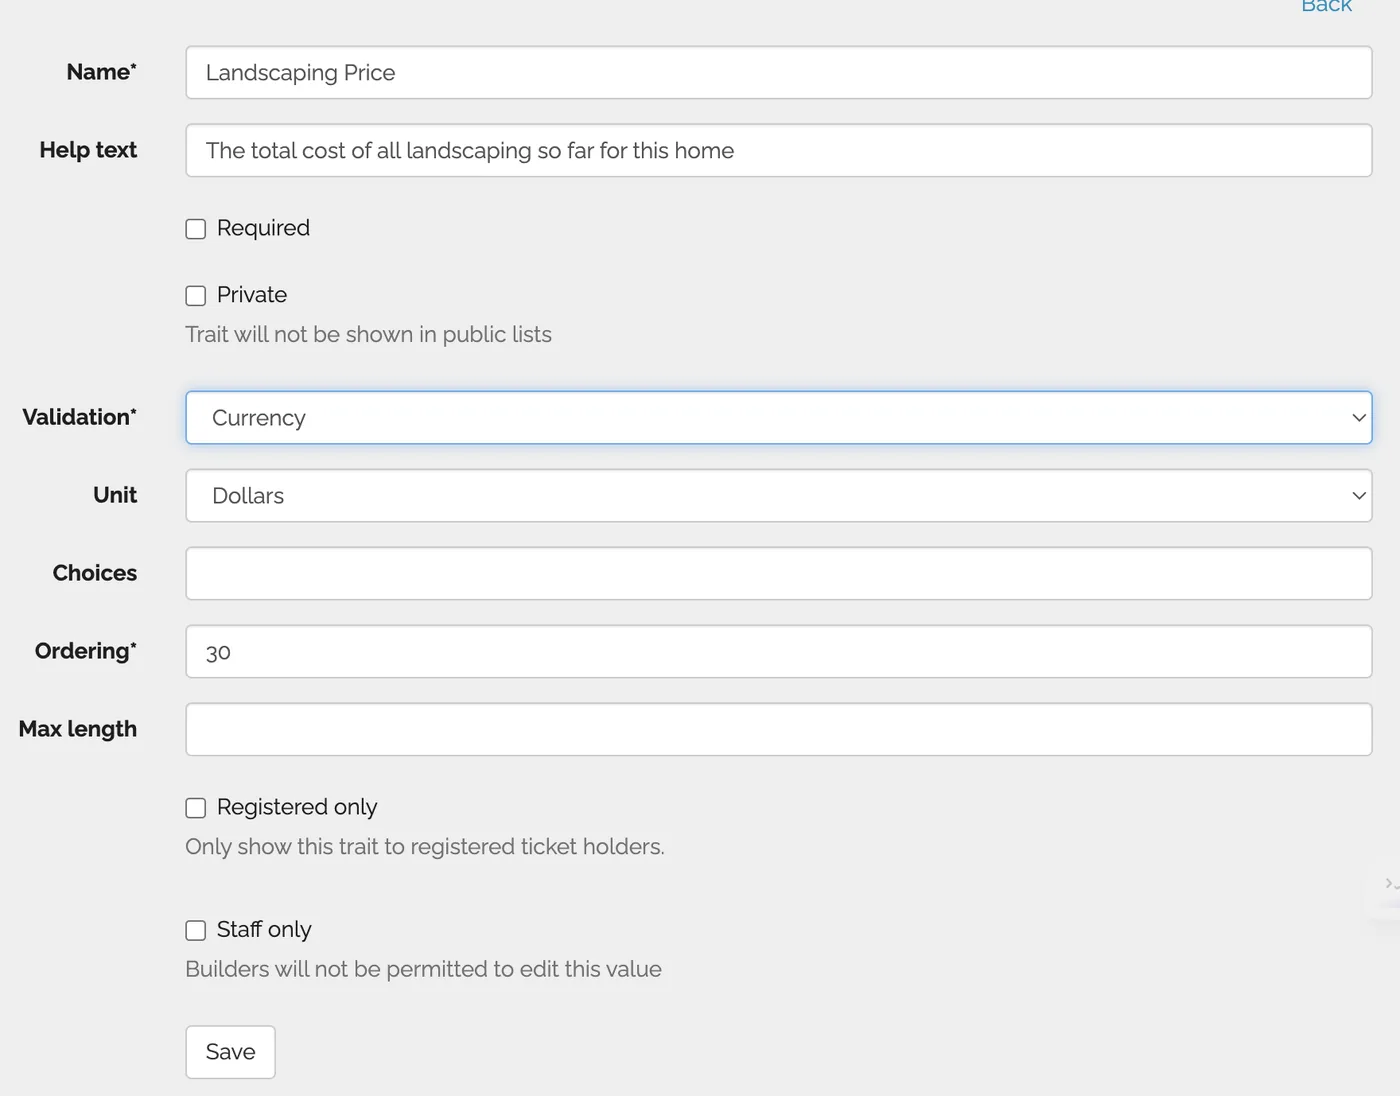
Task: Tick the Private checkbox
Action: 196,296
